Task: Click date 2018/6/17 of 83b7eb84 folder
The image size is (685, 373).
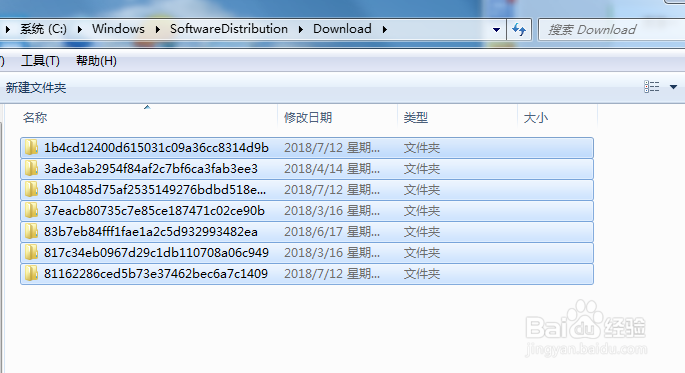Action: click(x=332, y=231)
